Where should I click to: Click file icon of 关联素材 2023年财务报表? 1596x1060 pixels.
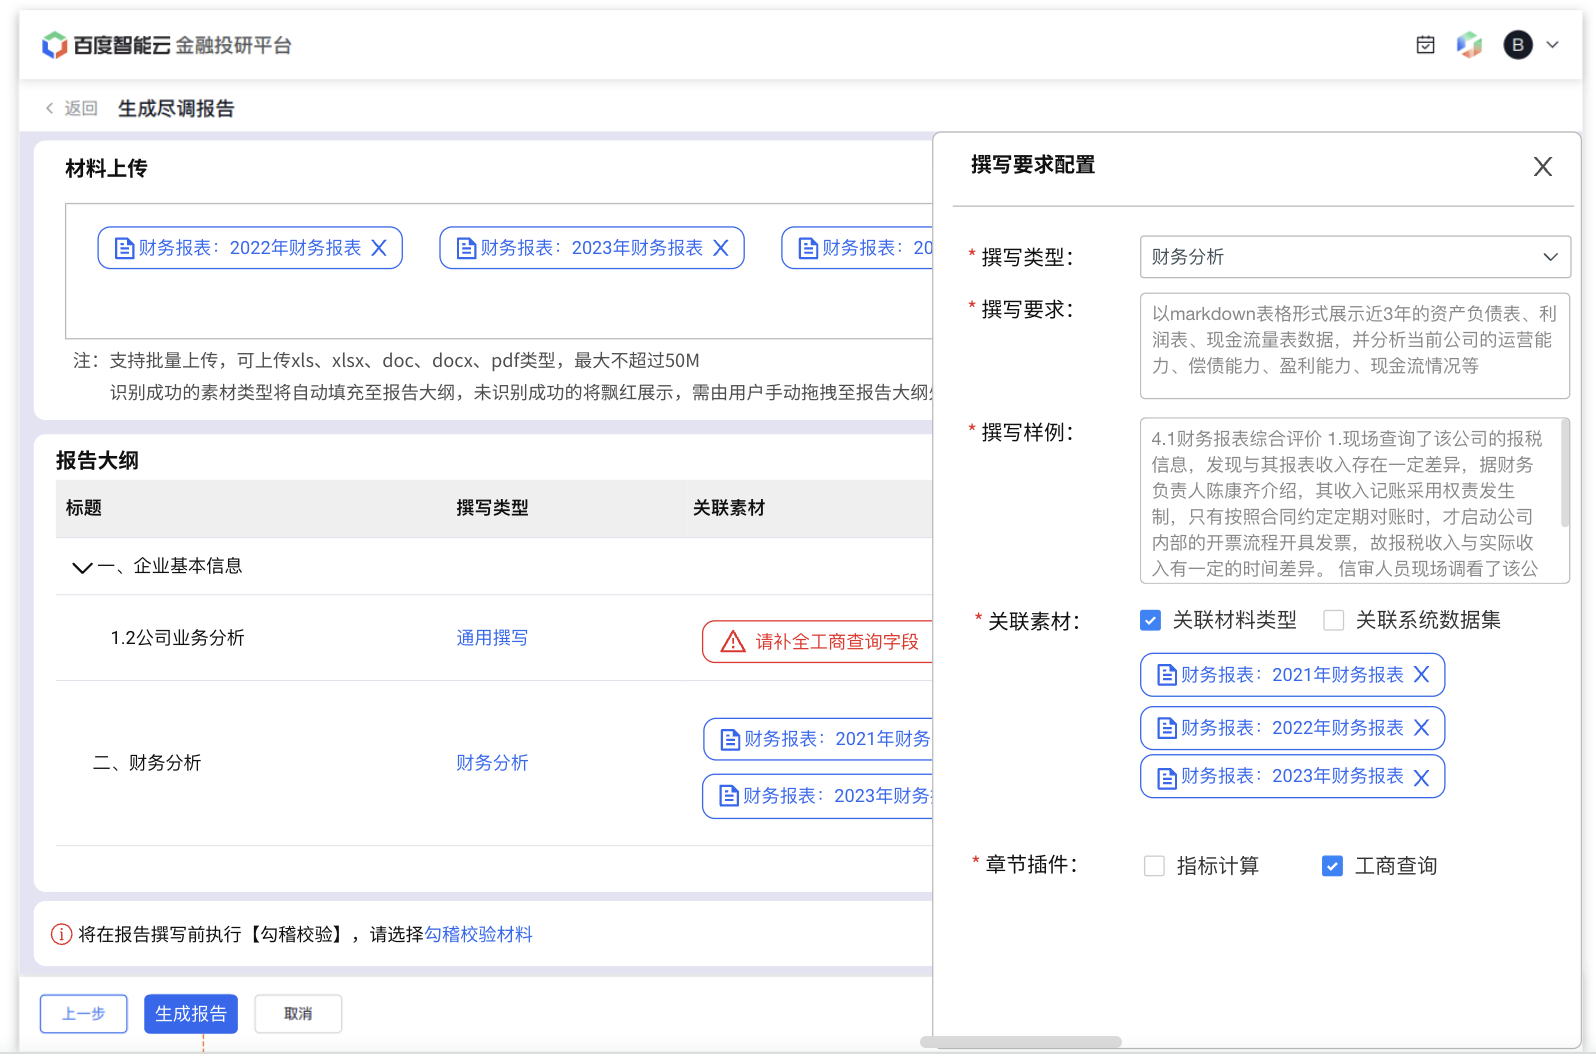[1167, 778]
